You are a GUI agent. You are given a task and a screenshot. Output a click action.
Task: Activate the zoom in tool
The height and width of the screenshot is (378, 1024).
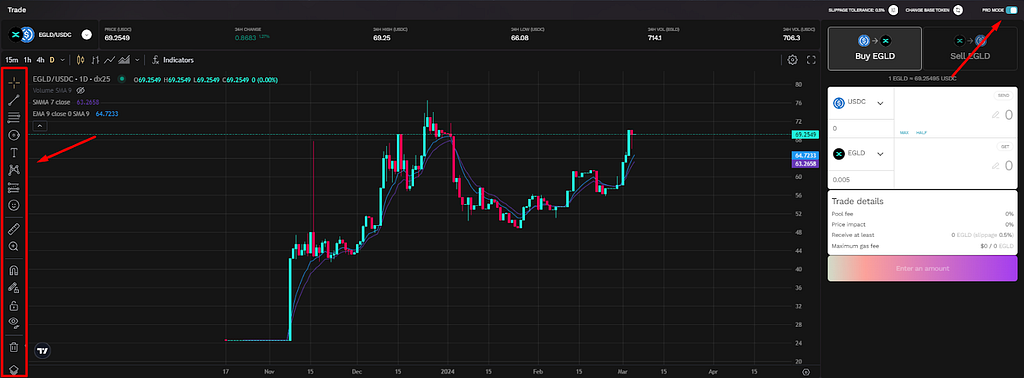coord(14,246)
